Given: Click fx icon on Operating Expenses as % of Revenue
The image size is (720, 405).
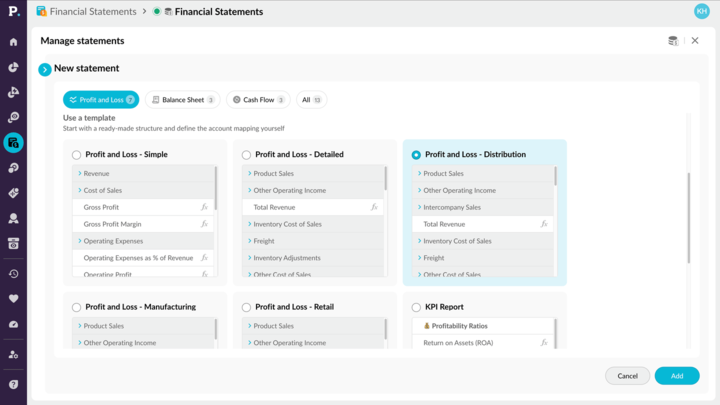Looking at the screenshot, I should 204,258.
